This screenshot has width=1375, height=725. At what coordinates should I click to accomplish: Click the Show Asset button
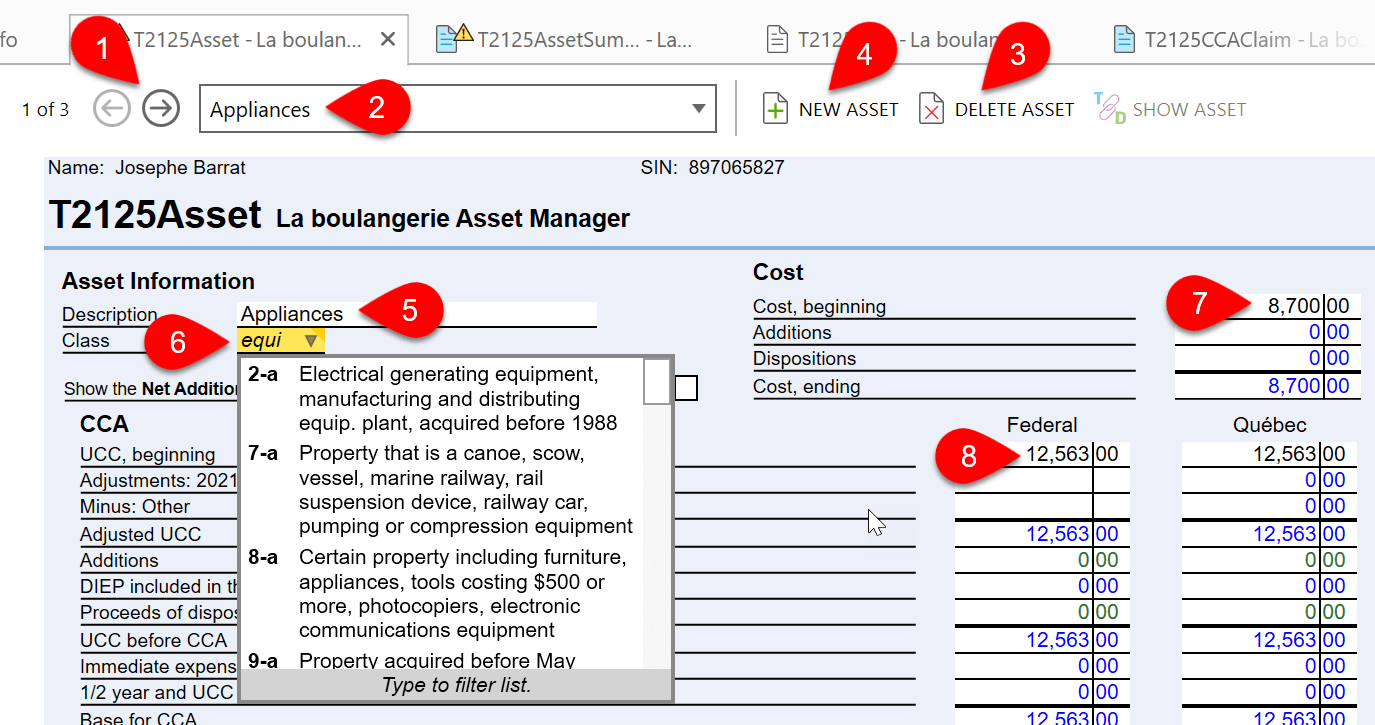pos(1170,109)
